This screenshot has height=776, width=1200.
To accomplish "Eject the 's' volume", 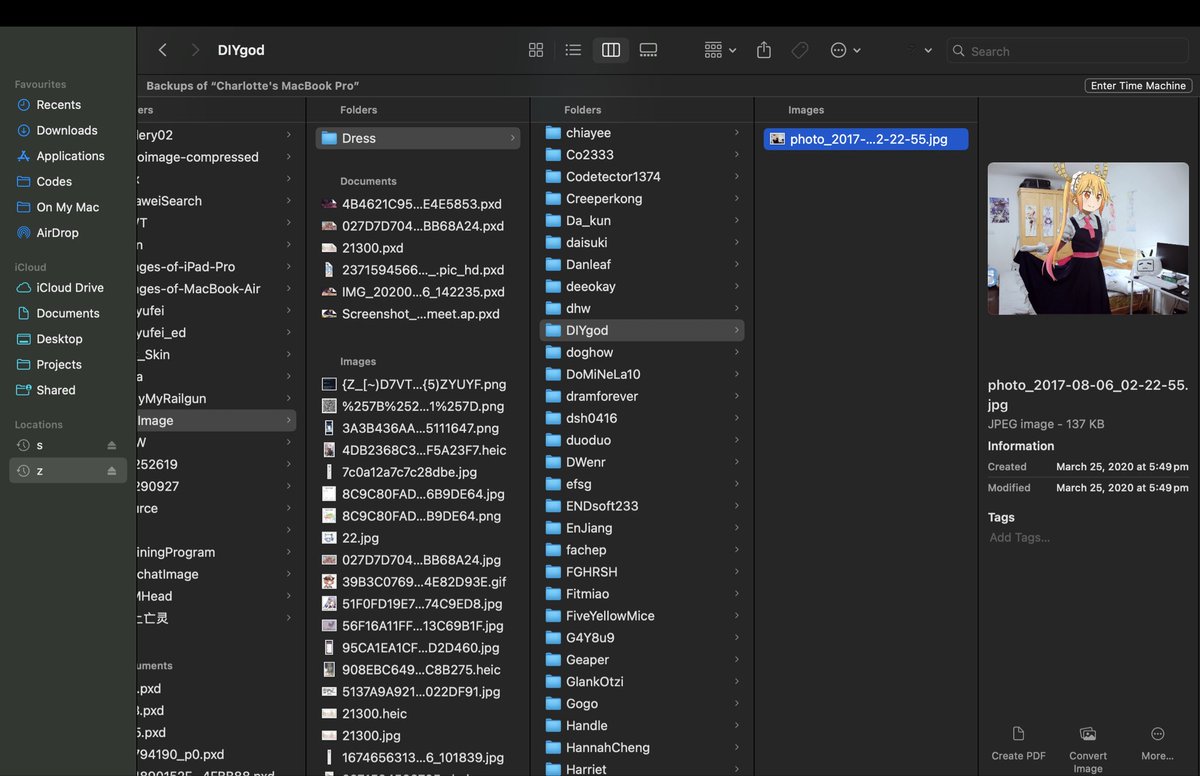I will pos(112,445).
